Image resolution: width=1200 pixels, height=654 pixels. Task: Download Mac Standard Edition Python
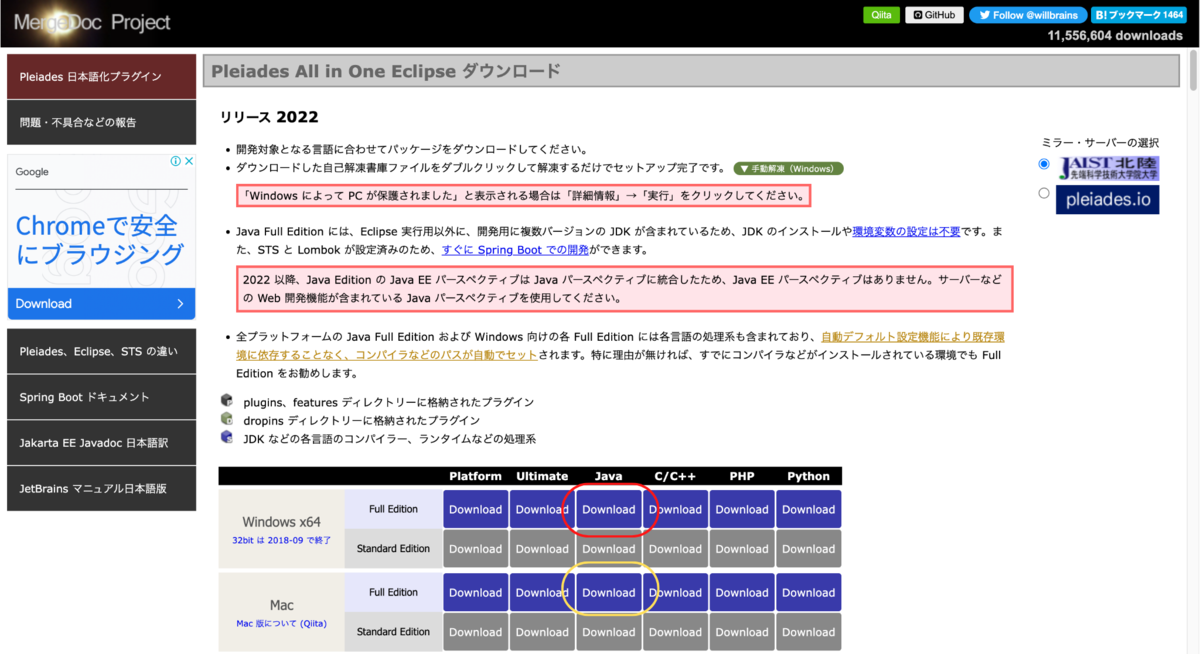click(808, 632)
